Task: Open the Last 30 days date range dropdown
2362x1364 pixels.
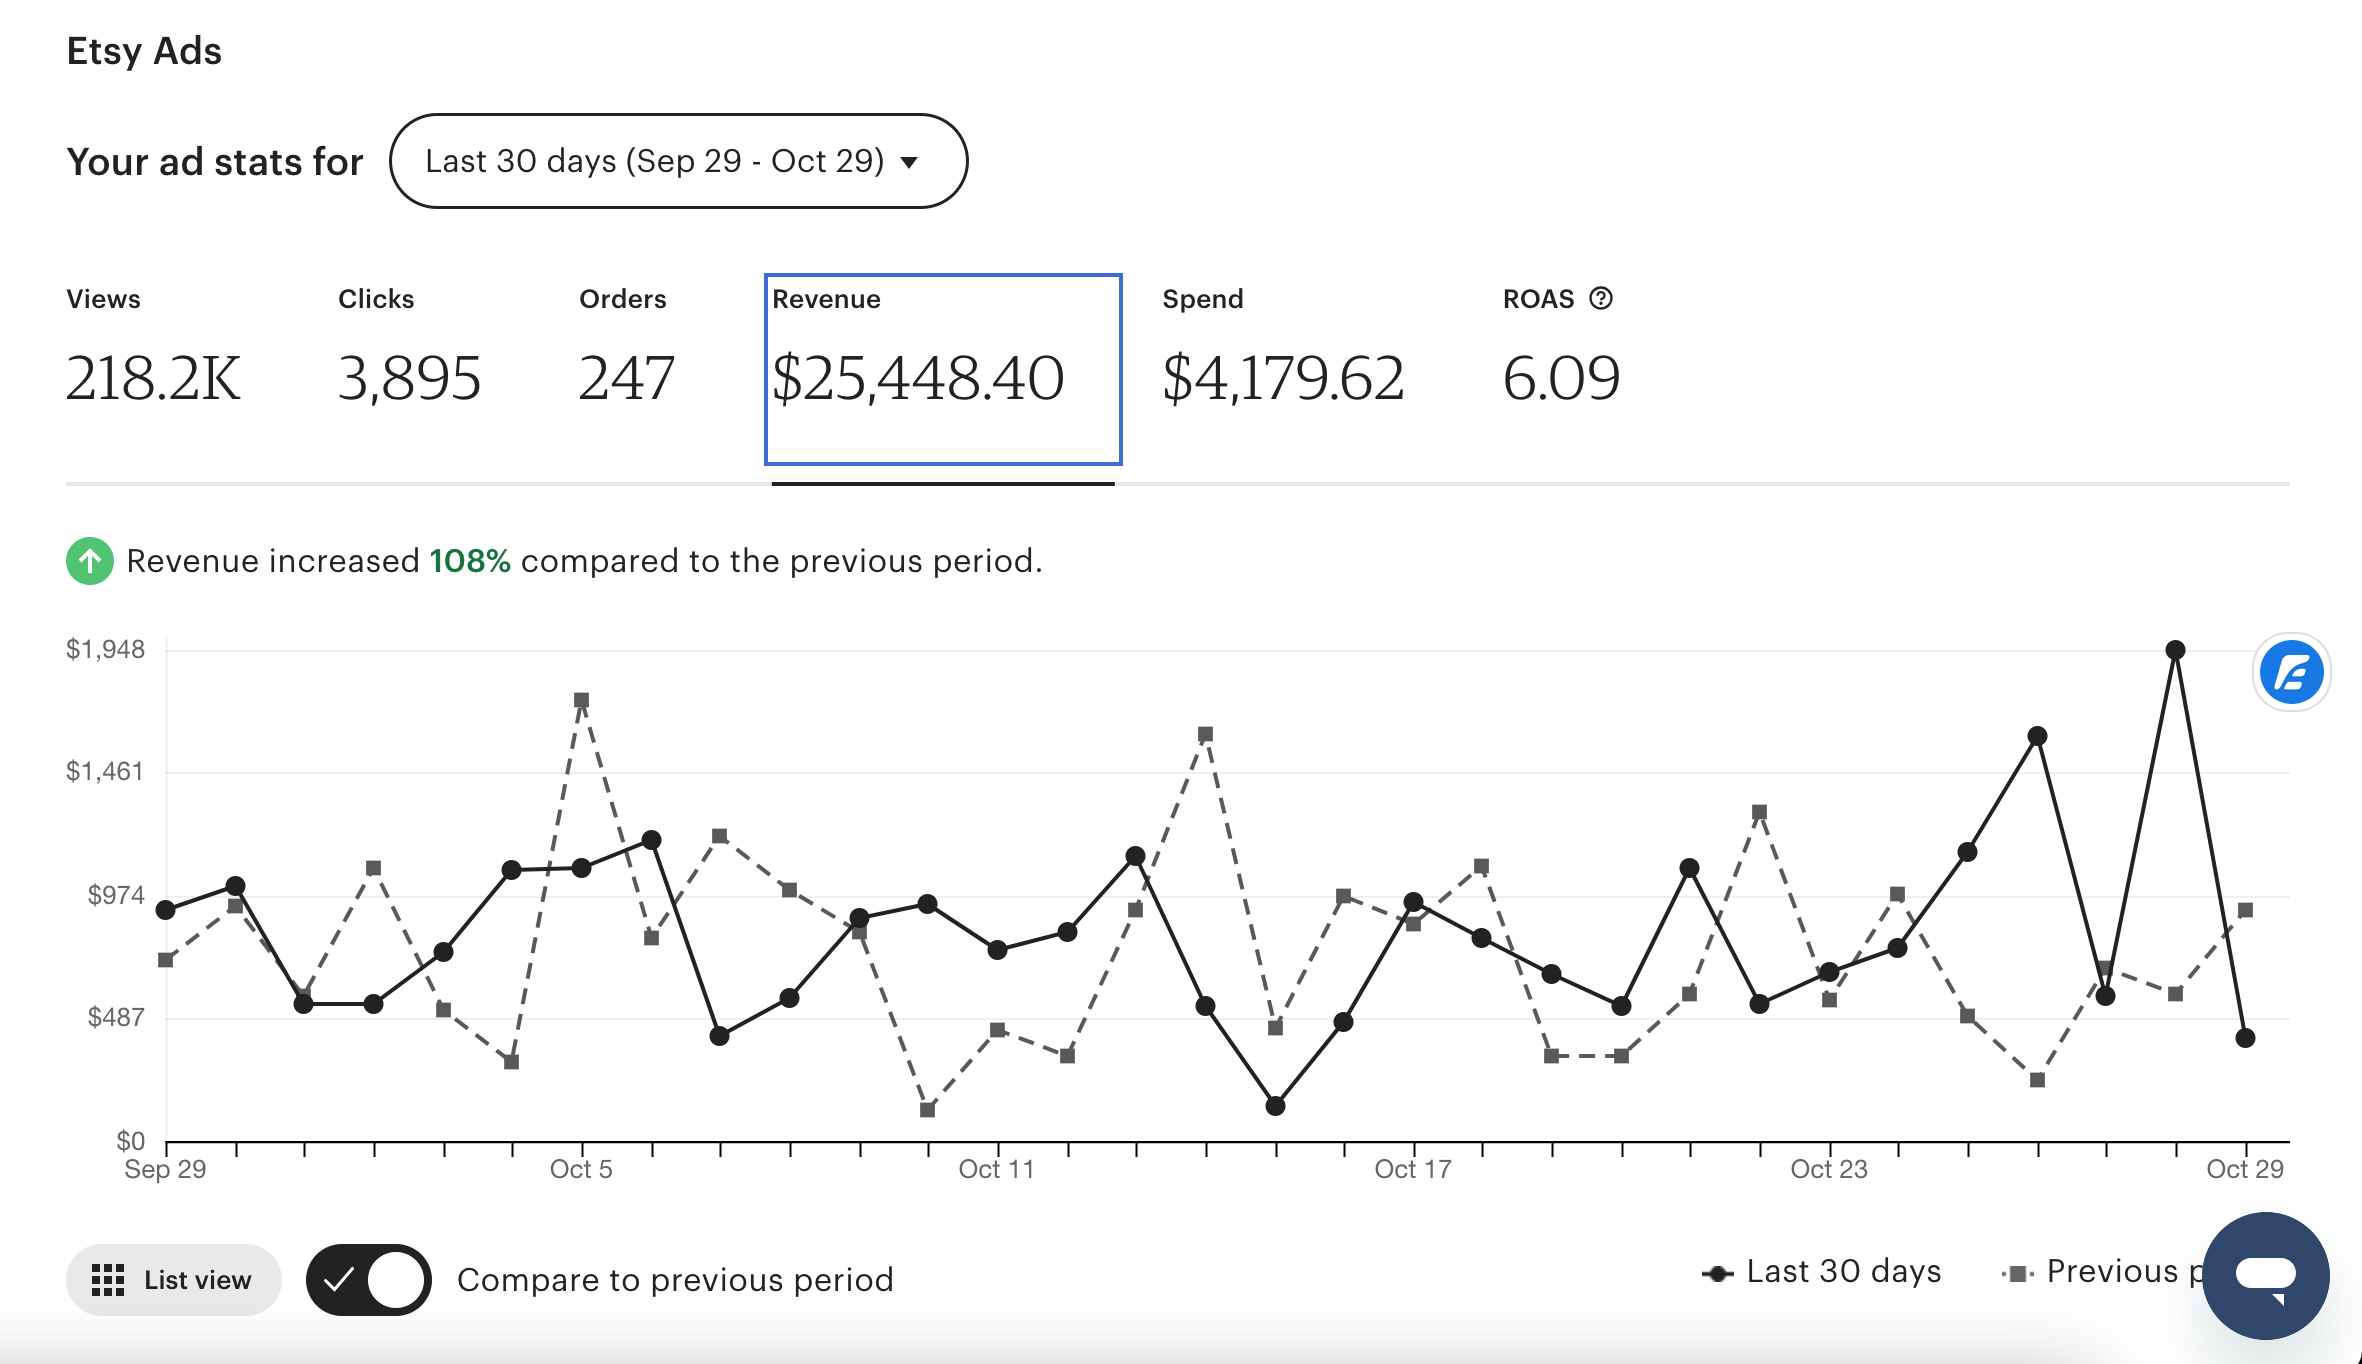Action: pyautogui.click(x=678, y=161)
